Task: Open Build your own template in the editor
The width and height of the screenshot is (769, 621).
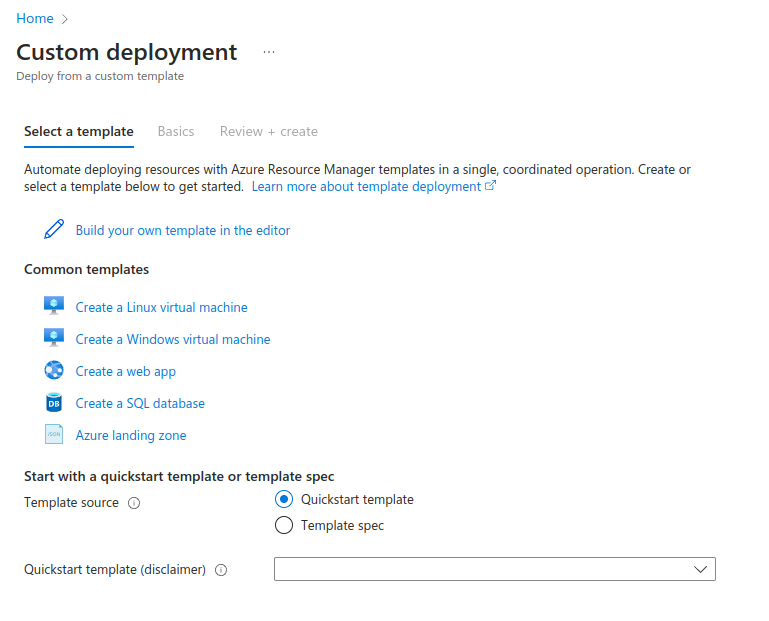Action: 183,230
